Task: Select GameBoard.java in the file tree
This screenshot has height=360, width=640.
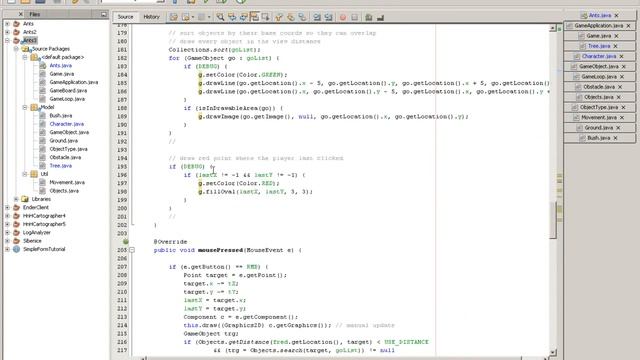Action: (68, 91)
